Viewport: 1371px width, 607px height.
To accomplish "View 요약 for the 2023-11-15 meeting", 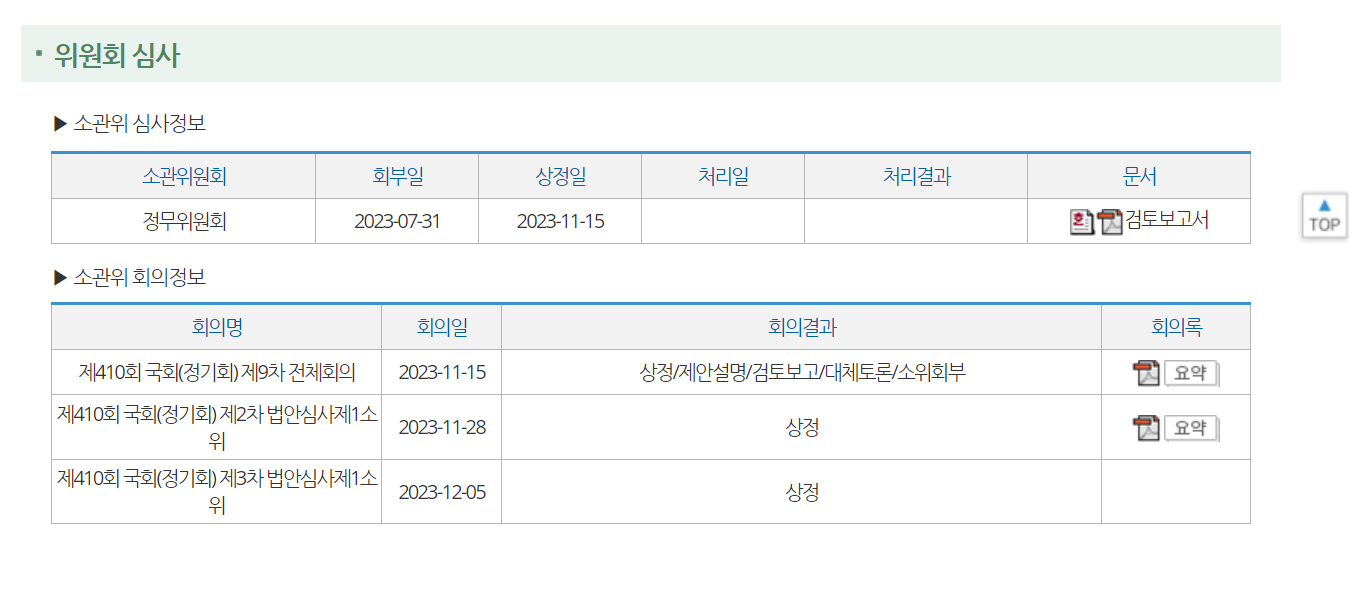I will [x=1191, y=373].
